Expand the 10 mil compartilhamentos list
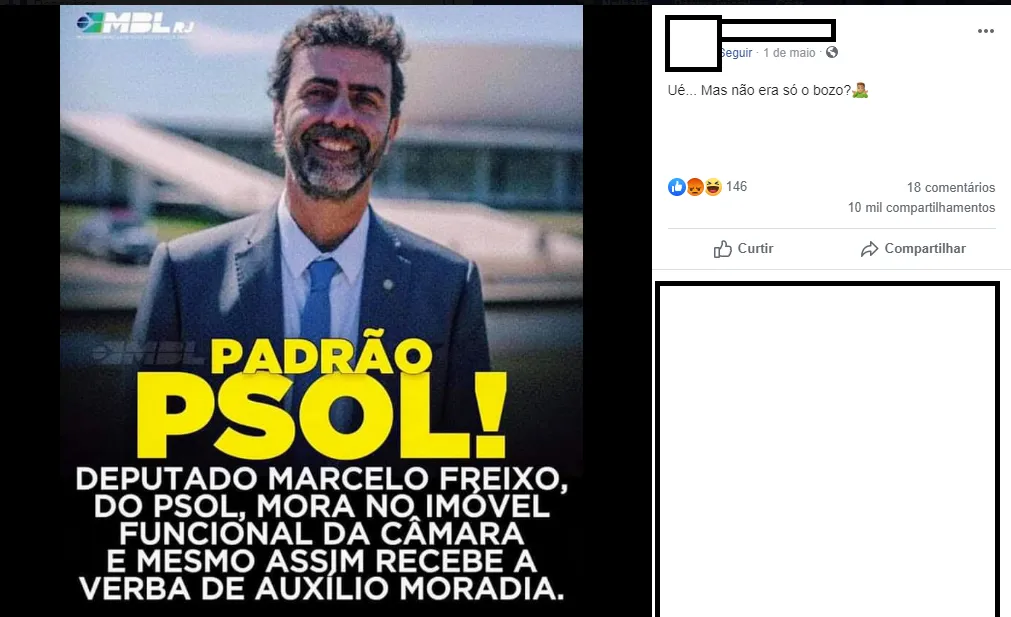This screenshot has width=1011, height=617. [x=921, y=208]
